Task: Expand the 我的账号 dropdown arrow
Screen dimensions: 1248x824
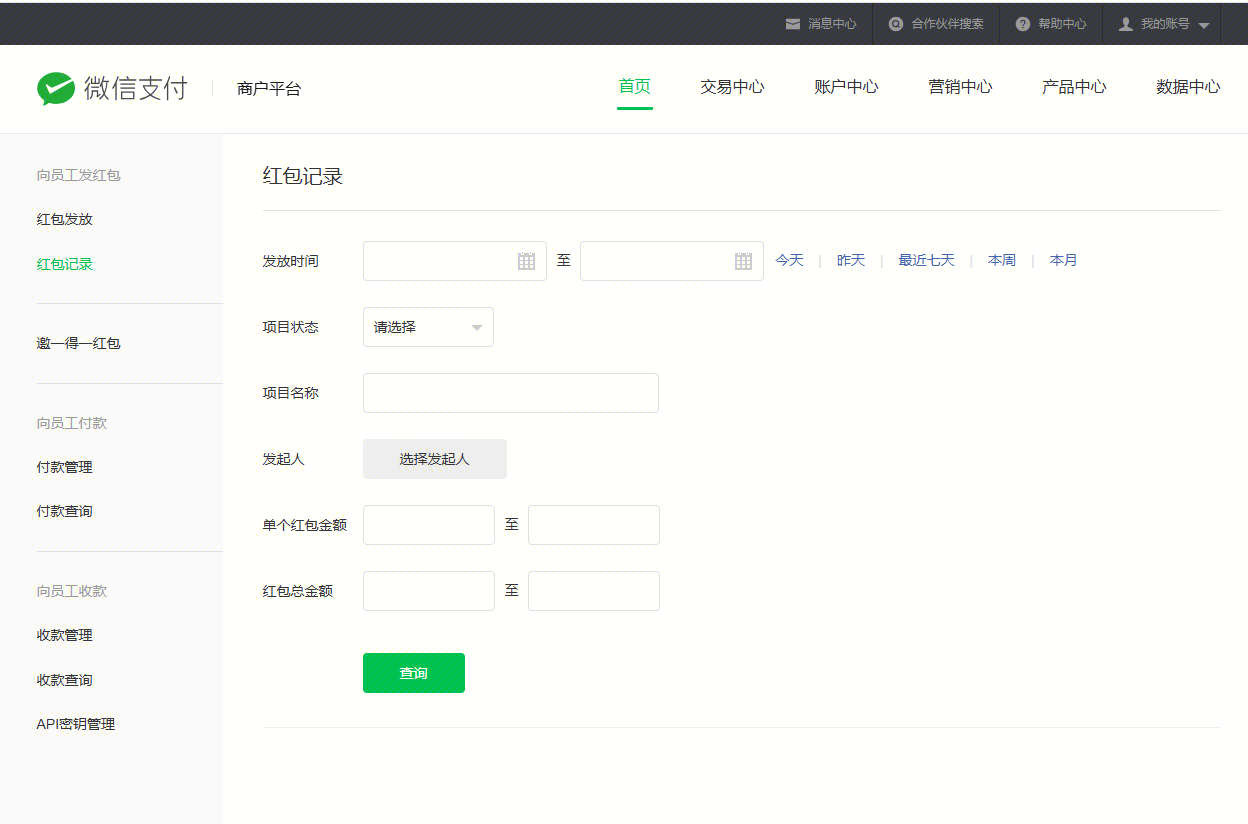Action: click(1204, 25)
